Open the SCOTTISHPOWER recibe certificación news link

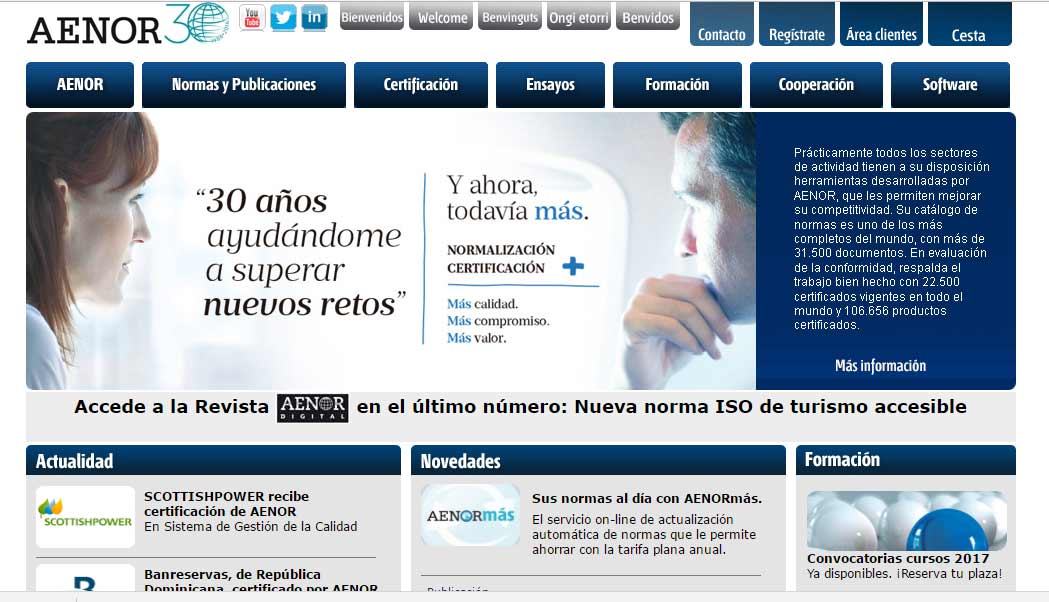pos(226,504)
